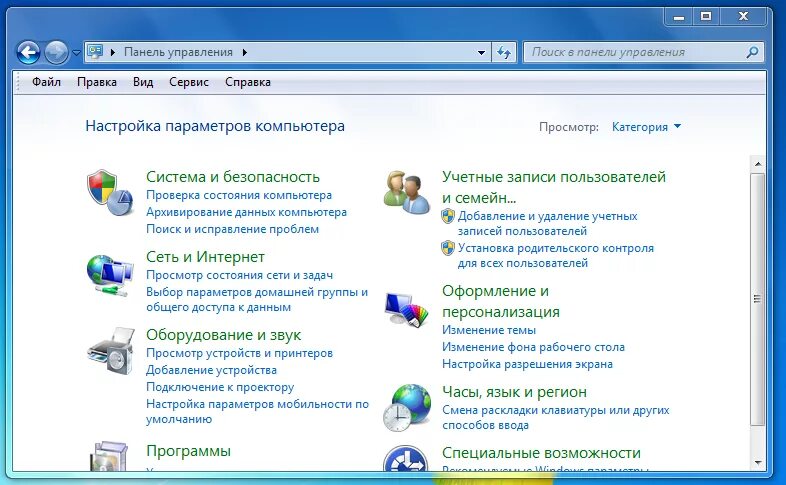Expand arrow after Панель управления in address bar
Viewport: 786px width, 485px height.
245,52
